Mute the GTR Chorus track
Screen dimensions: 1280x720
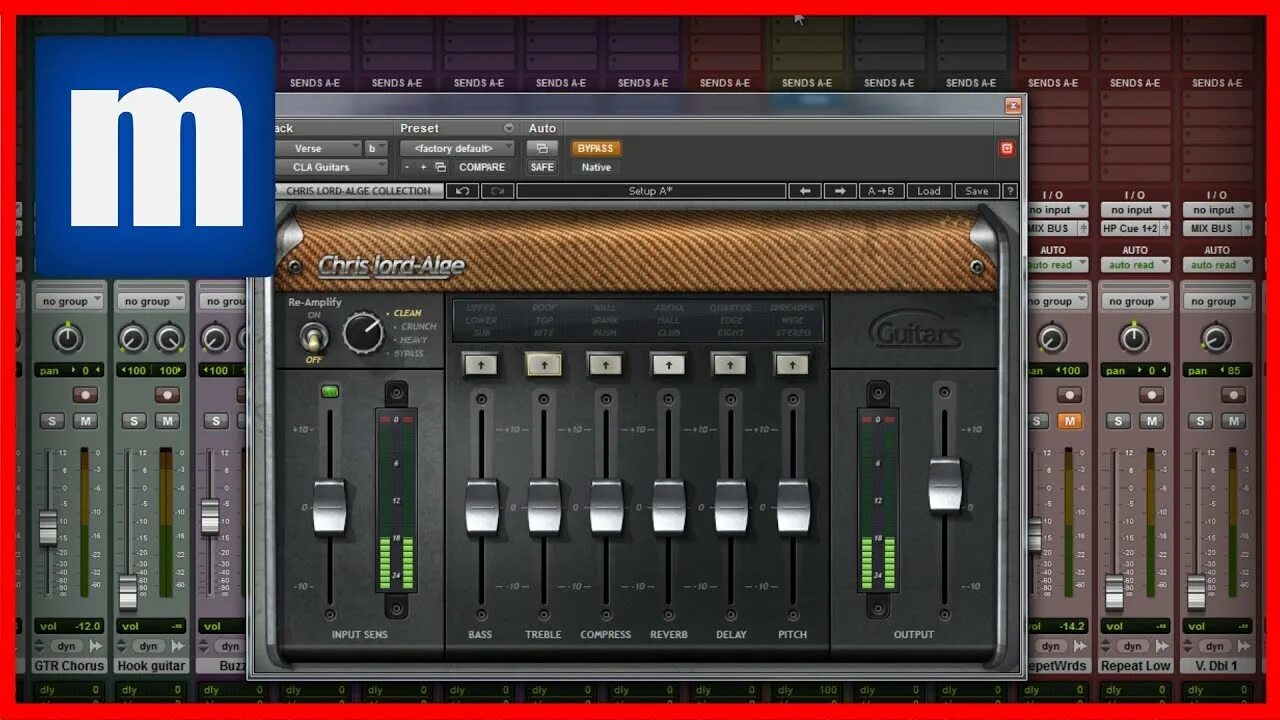coord(86,421)
